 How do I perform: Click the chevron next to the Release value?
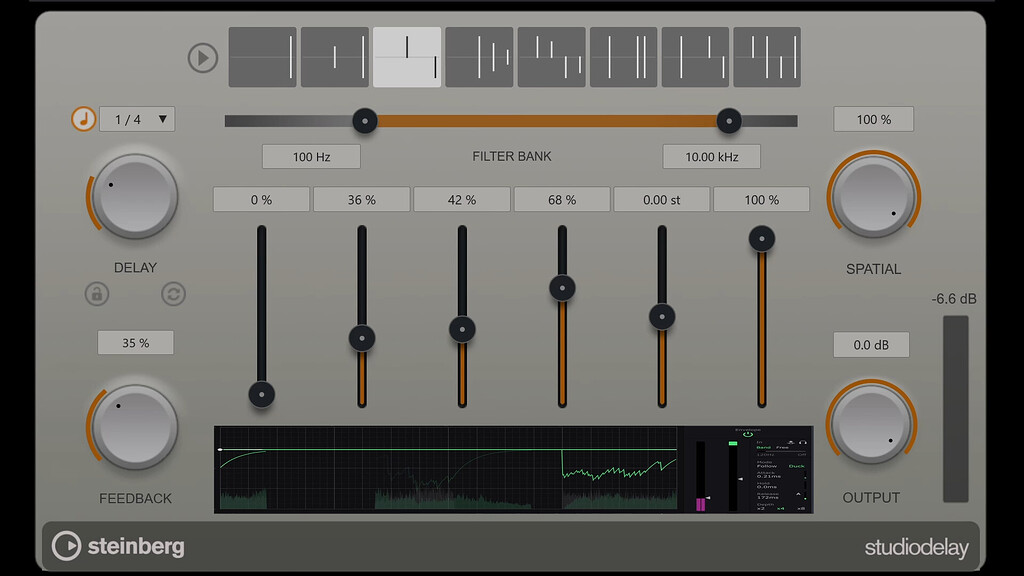798,494
